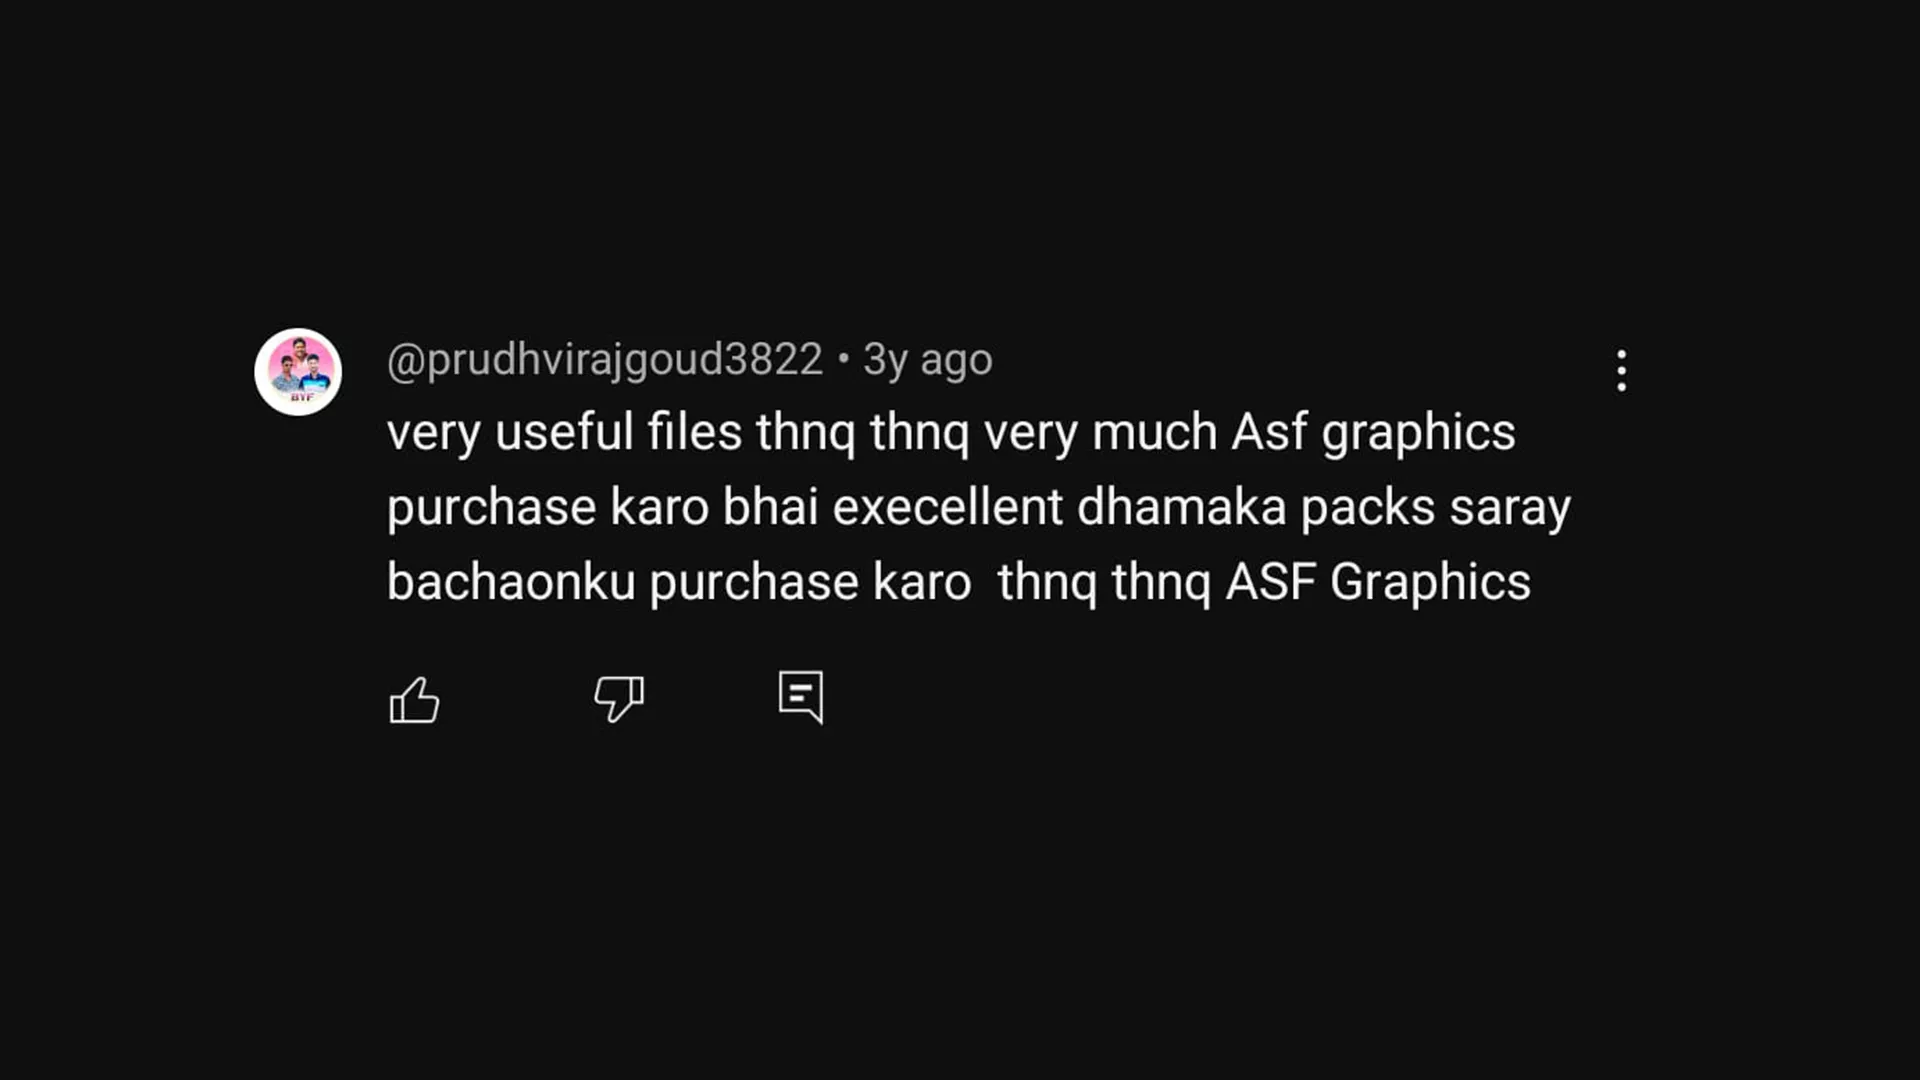
Task: Click the words "dhamaka packs" in the comment
Action: click(1255, 507)
